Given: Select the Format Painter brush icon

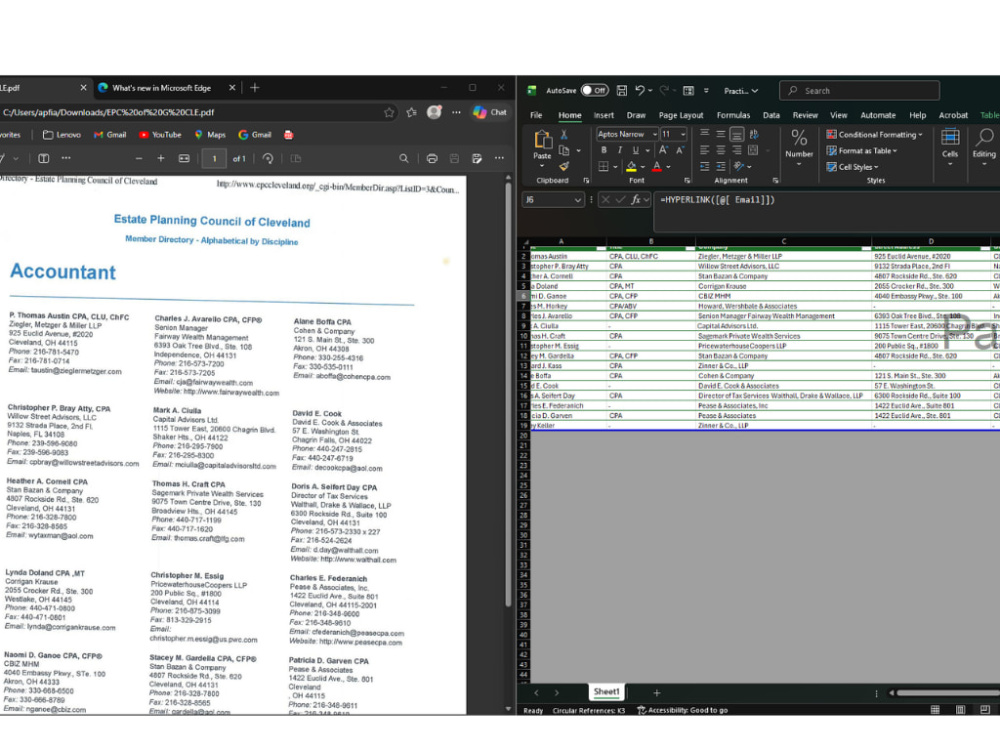Looking at the screenshot, I should [x=564, y=166].
